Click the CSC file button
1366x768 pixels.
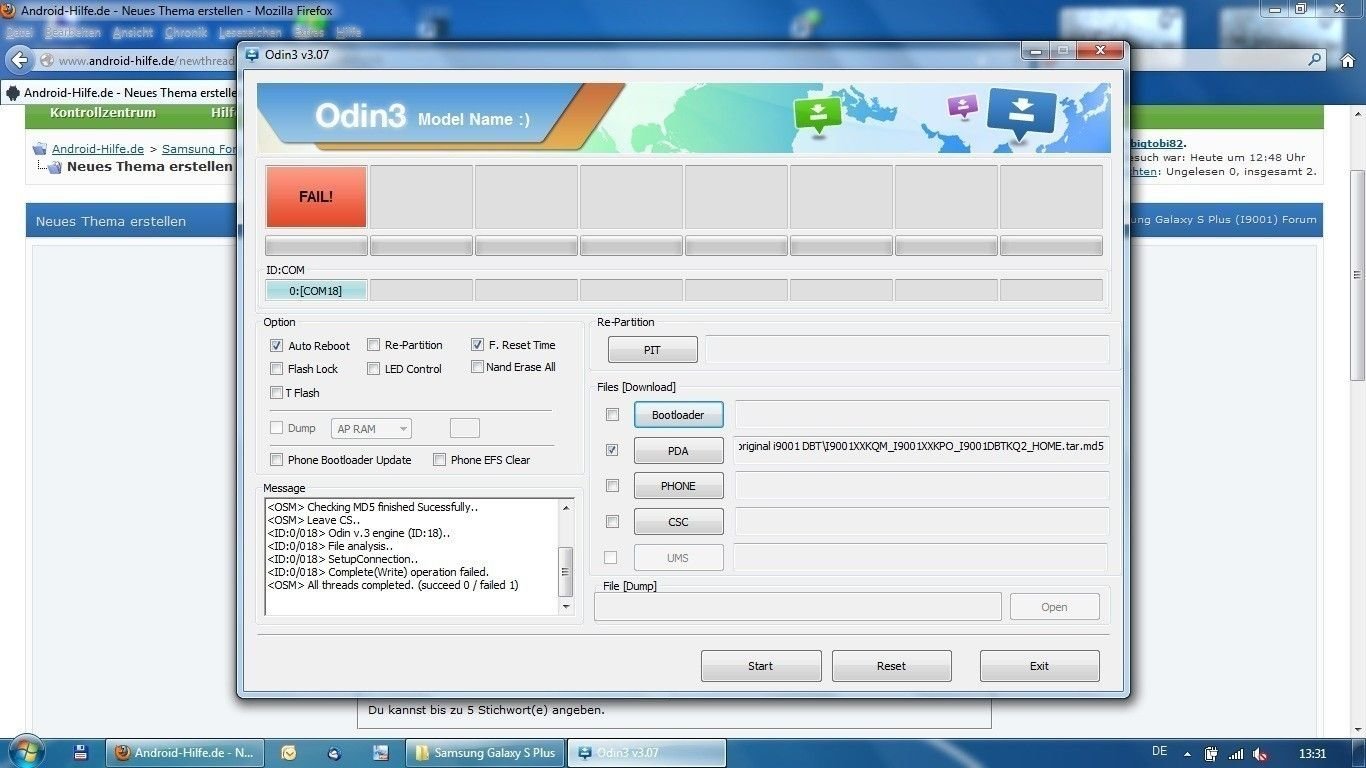(x=678, y=522)
